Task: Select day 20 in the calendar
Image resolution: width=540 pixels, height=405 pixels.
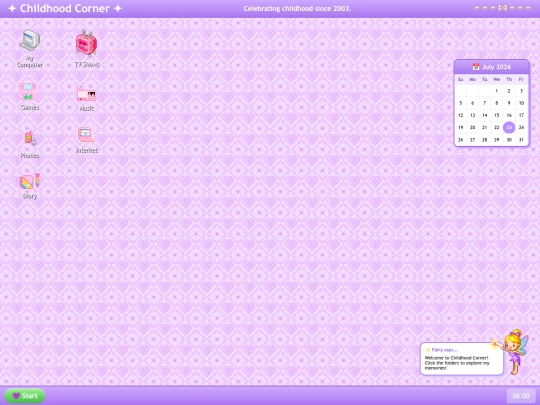Action: [x=472, y=127]
